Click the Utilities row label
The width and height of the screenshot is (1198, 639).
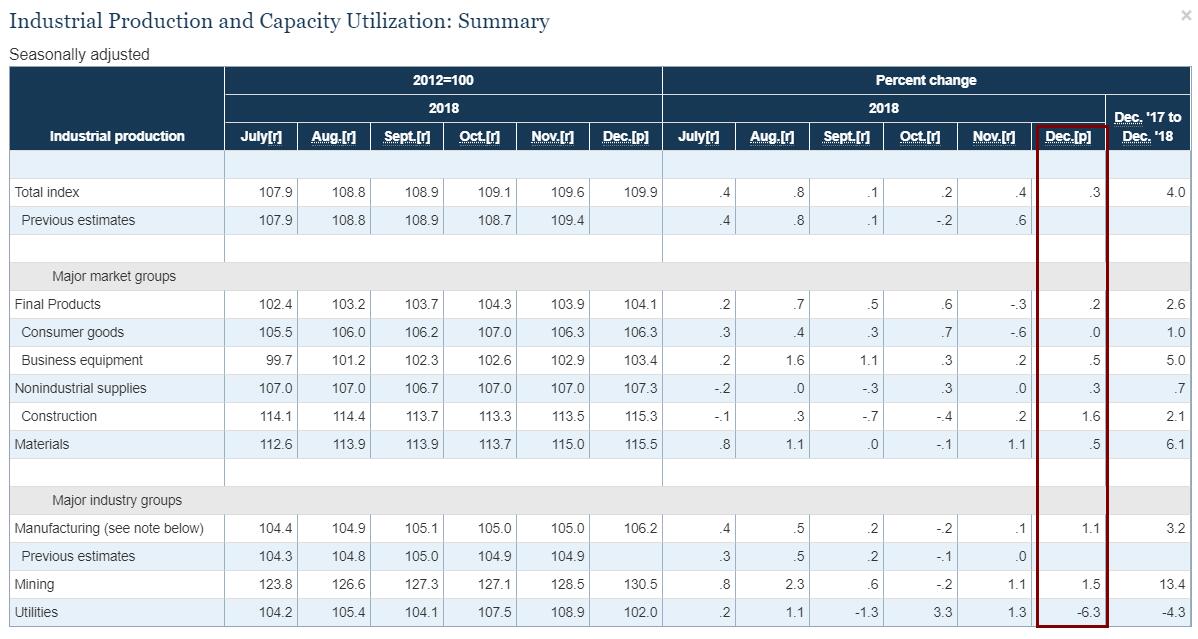tap(36, 612)
